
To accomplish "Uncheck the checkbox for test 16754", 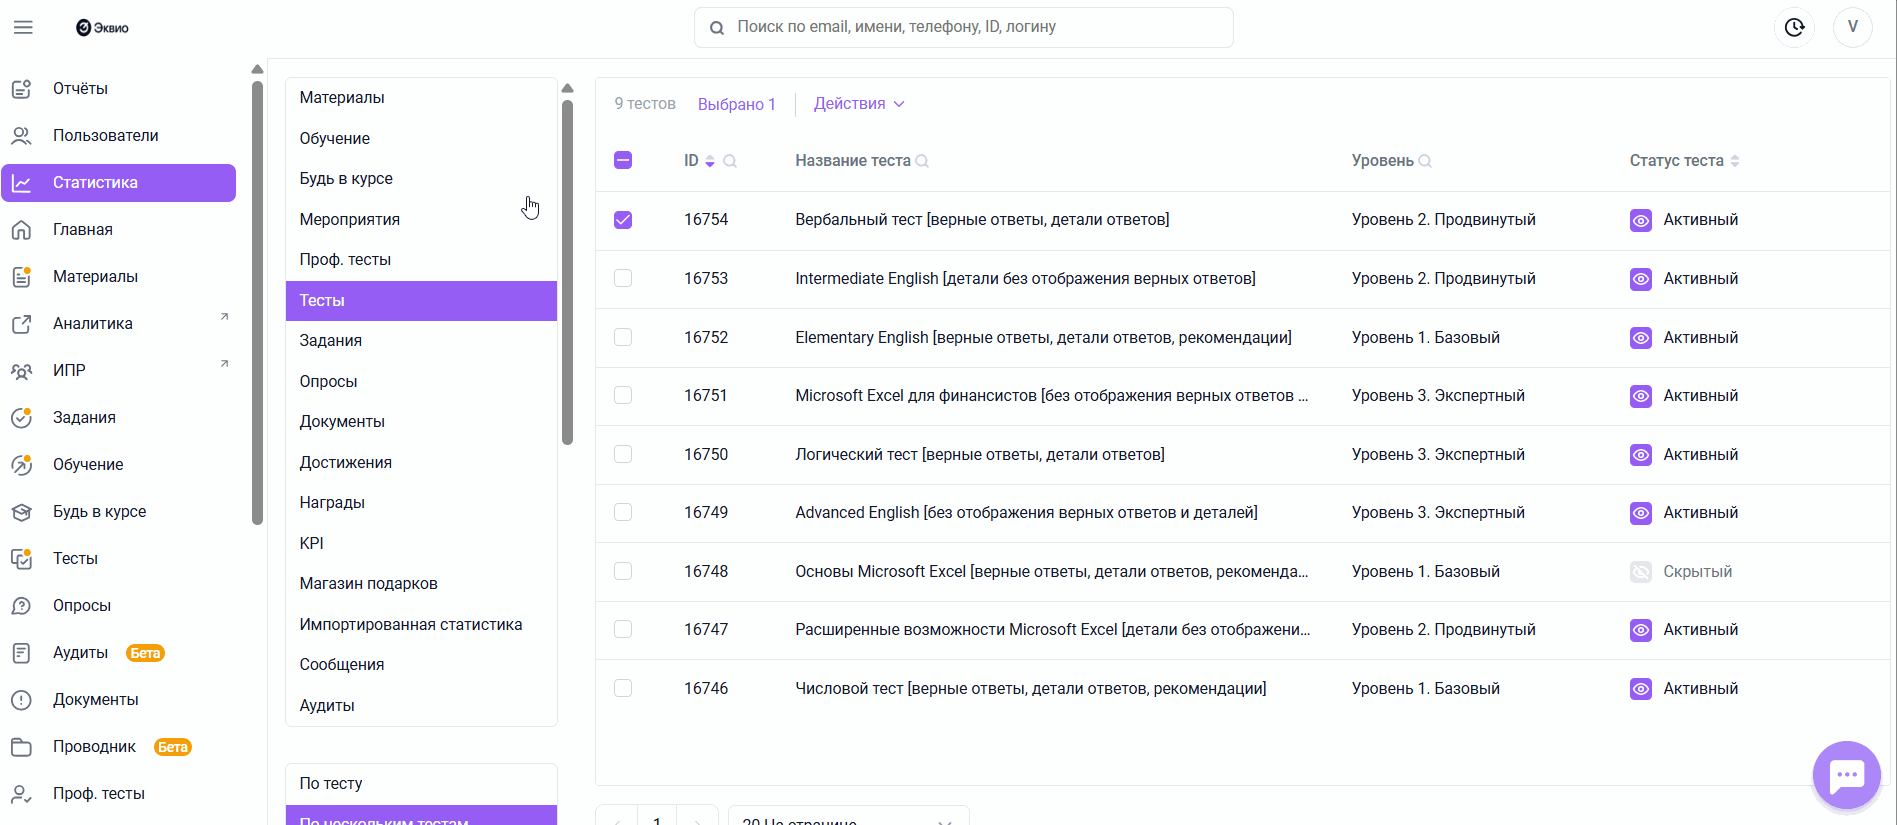I will (x=623, y=220).
